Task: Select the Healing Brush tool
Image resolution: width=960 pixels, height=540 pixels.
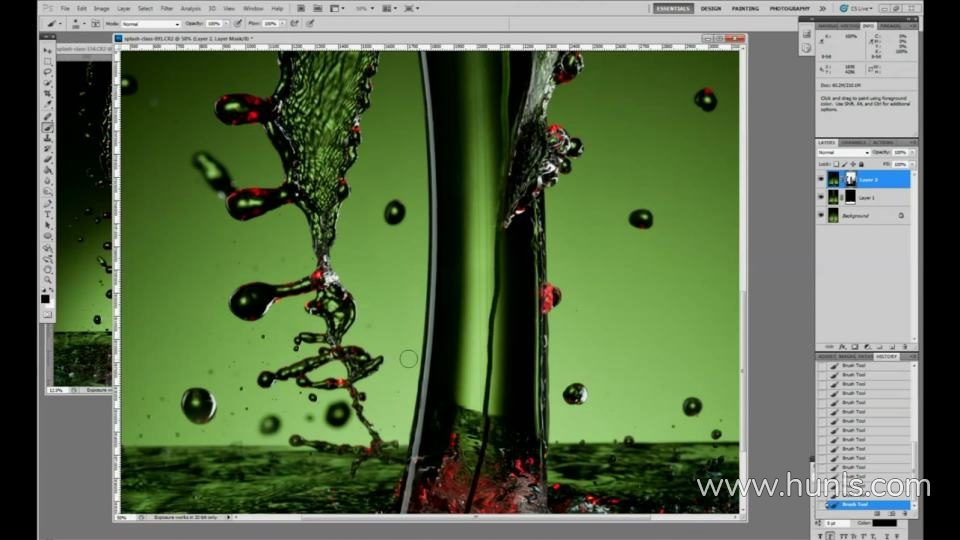Action: coord(48,117)
